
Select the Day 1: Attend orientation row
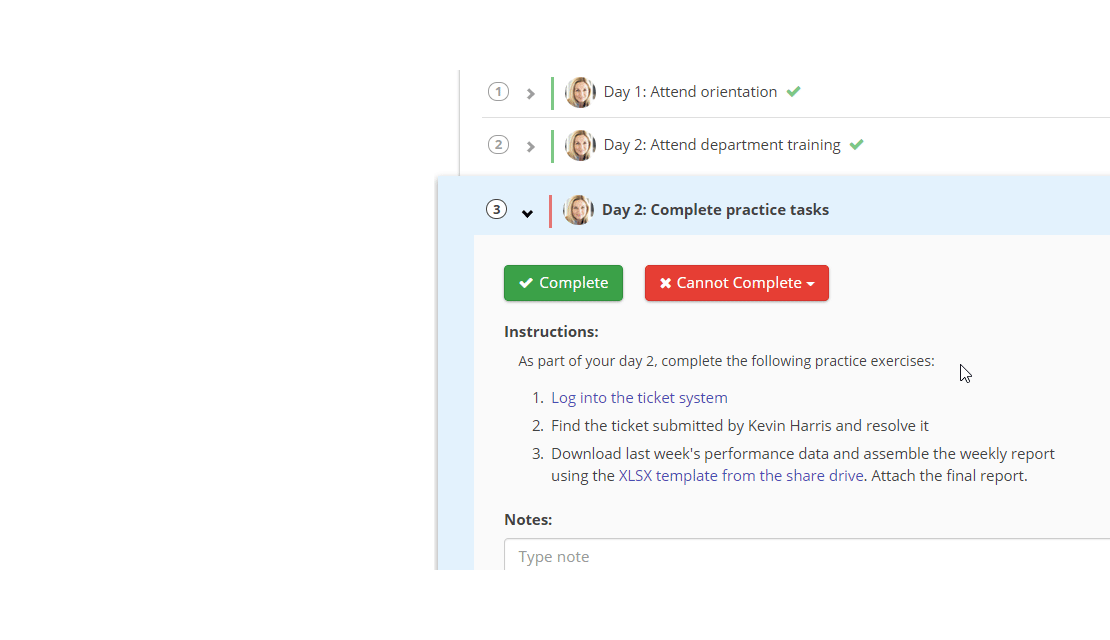[690, 91]
